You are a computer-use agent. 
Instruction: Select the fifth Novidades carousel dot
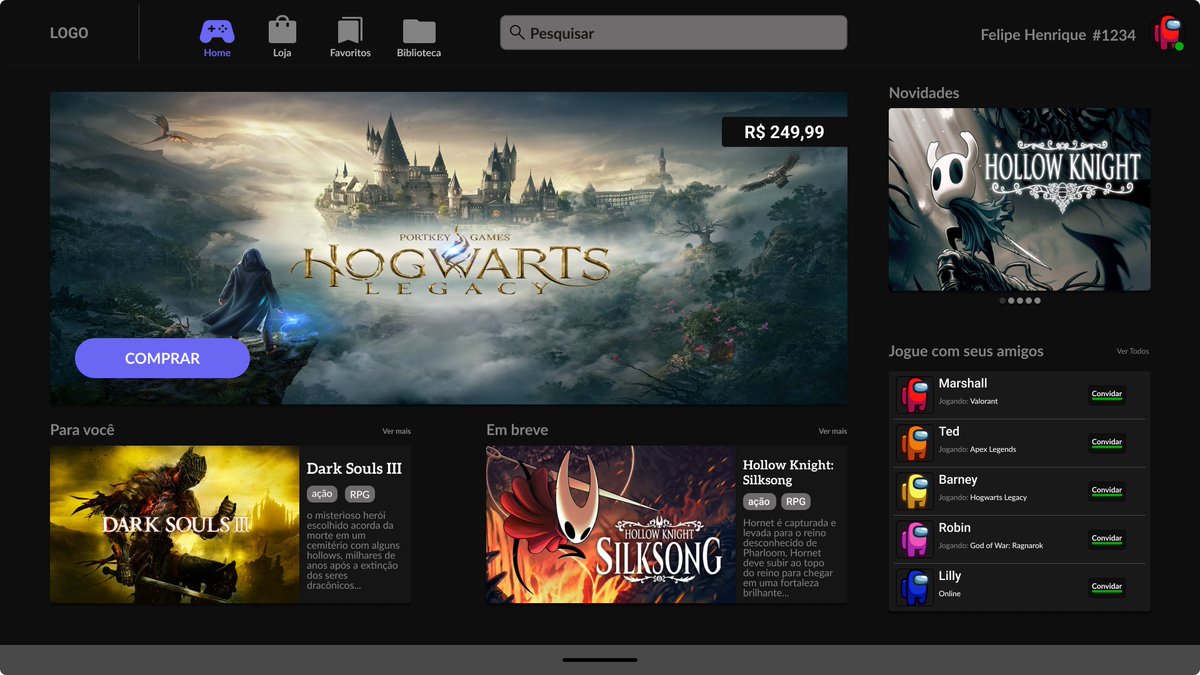[x=1037, y=300]
